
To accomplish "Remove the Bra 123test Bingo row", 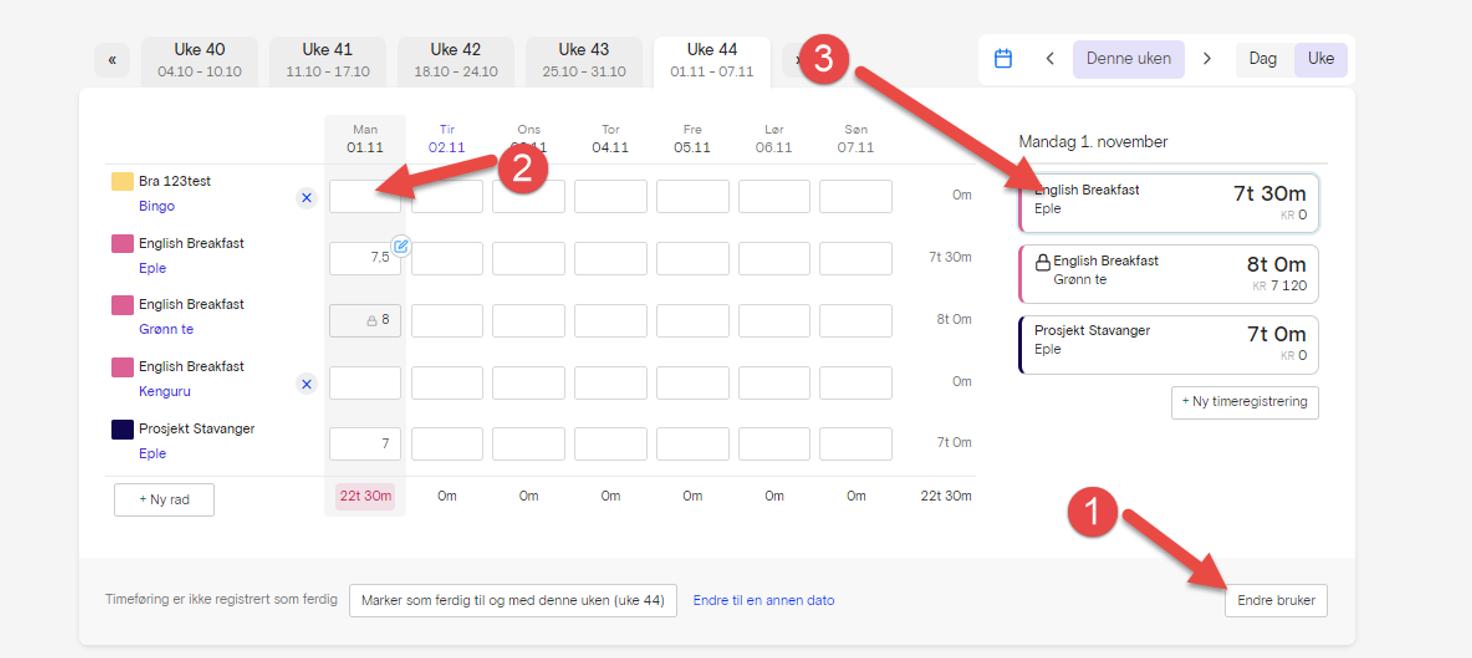I will pyautogui.click(x=307, y=198).
